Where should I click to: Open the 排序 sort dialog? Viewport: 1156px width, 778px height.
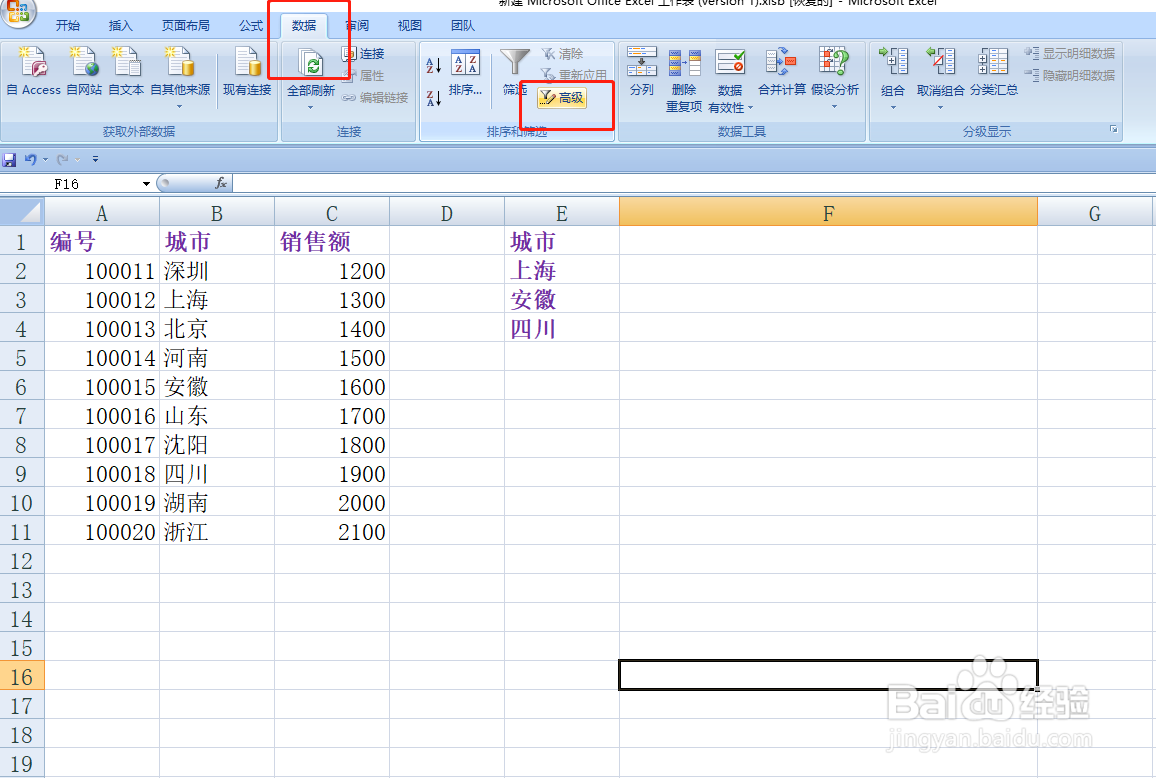pyautogui.click(x=465, y=74)
